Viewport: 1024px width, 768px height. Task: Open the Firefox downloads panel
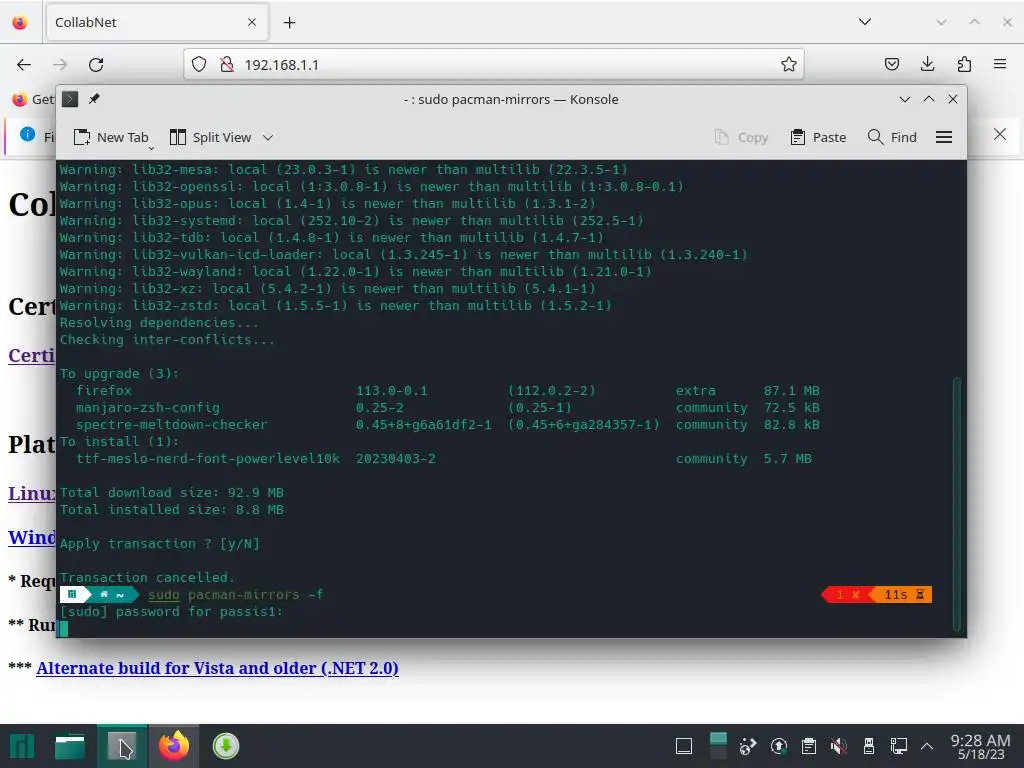[927, 64]
